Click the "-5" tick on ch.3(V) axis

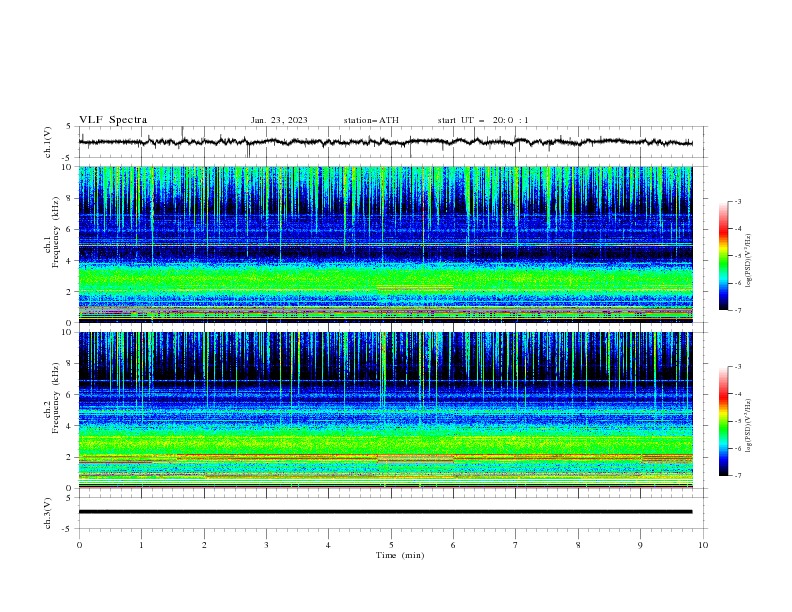(68, 529)
